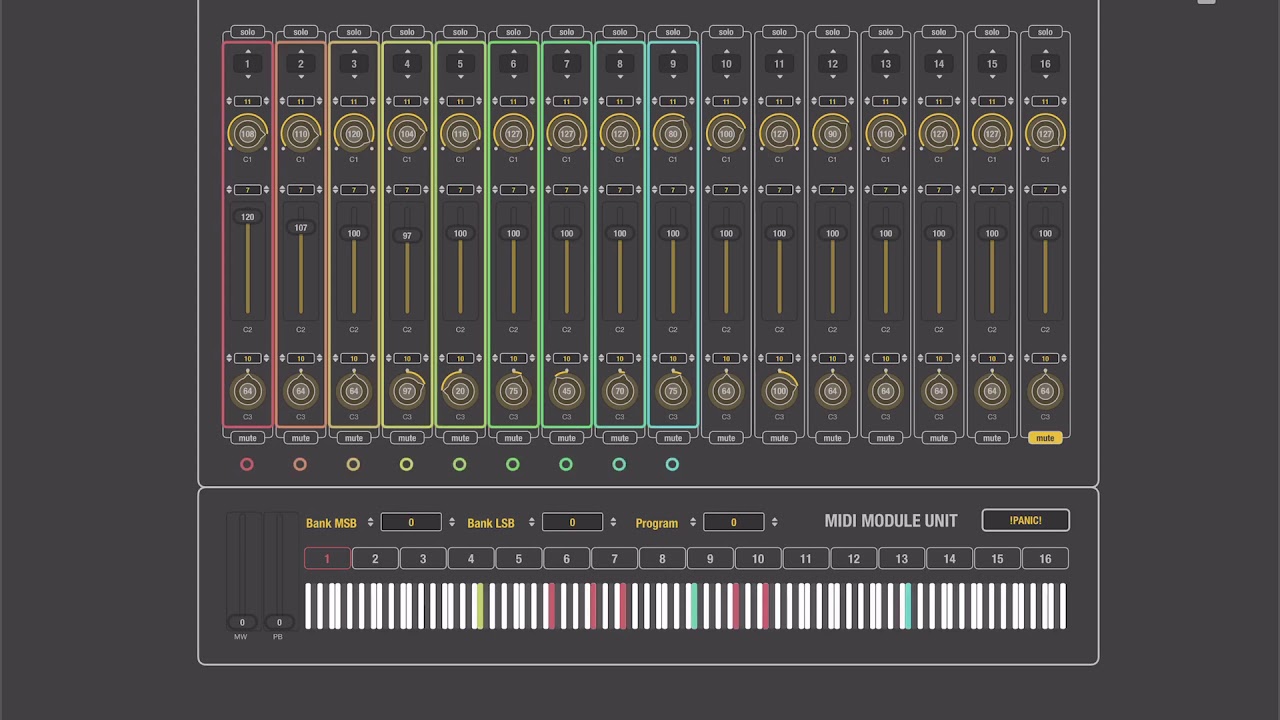Click the Program value field
The width and height of the screenshot is (1280, 720).
734,522
